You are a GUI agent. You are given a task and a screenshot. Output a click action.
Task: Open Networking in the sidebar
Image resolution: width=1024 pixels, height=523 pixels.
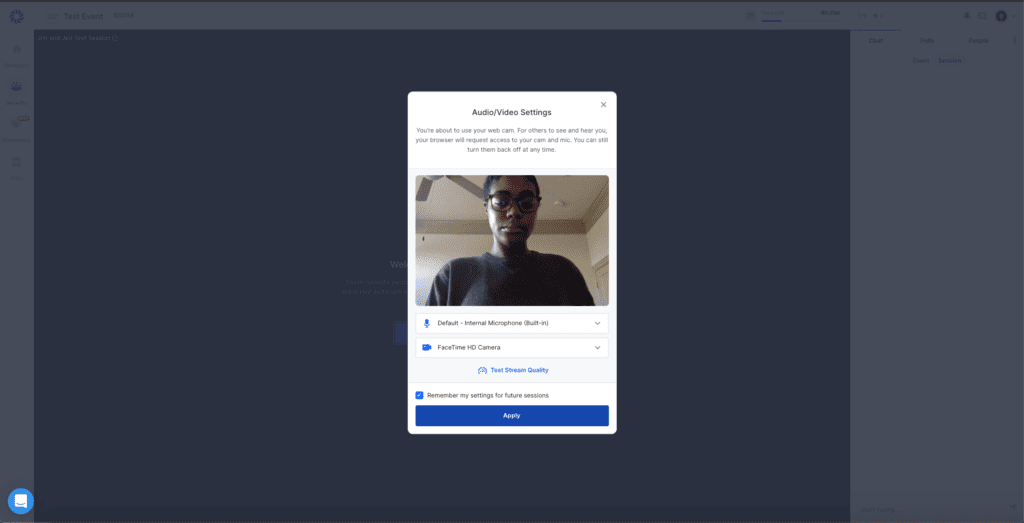[16, 130]
